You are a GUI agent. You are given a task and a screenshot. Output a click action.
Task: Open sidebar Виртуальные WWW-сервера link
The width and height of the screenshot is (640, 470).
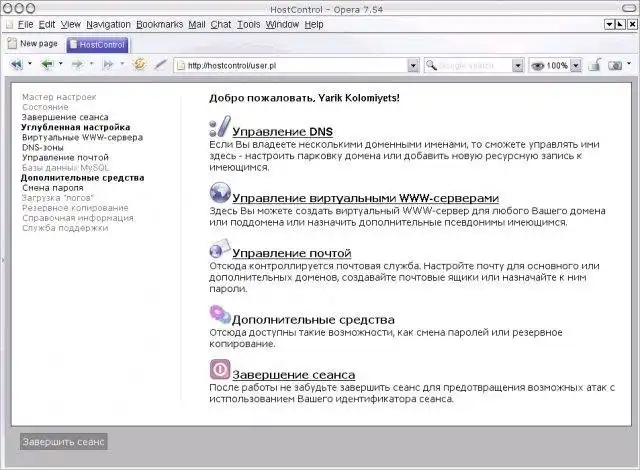(x=82, y=137)
